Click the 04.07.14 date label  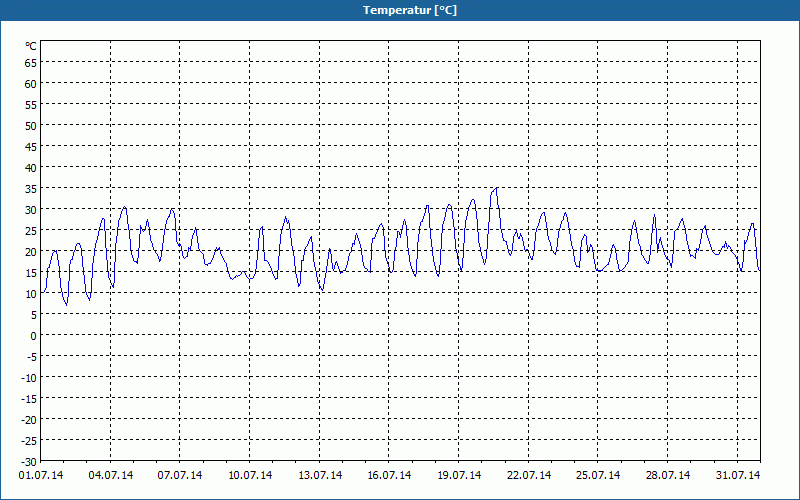pyautogui.click(x=111, y=476)
